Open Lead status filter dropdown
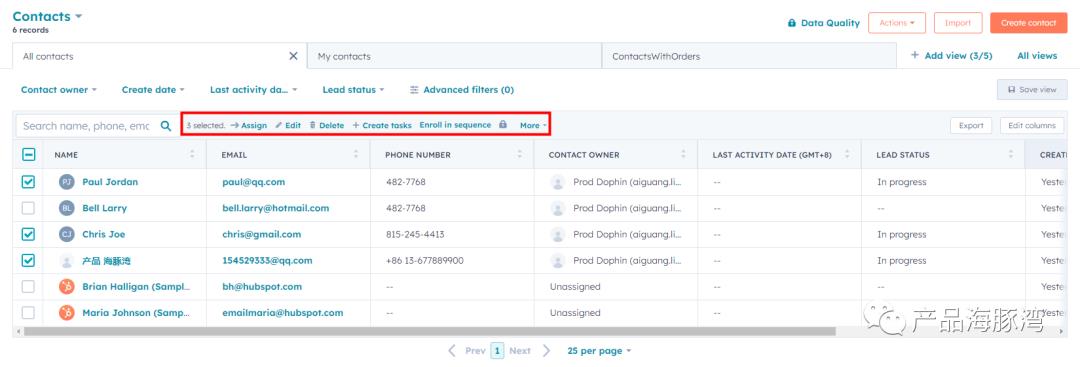Viewport: 1080px width, 367px height. [353, 90]
